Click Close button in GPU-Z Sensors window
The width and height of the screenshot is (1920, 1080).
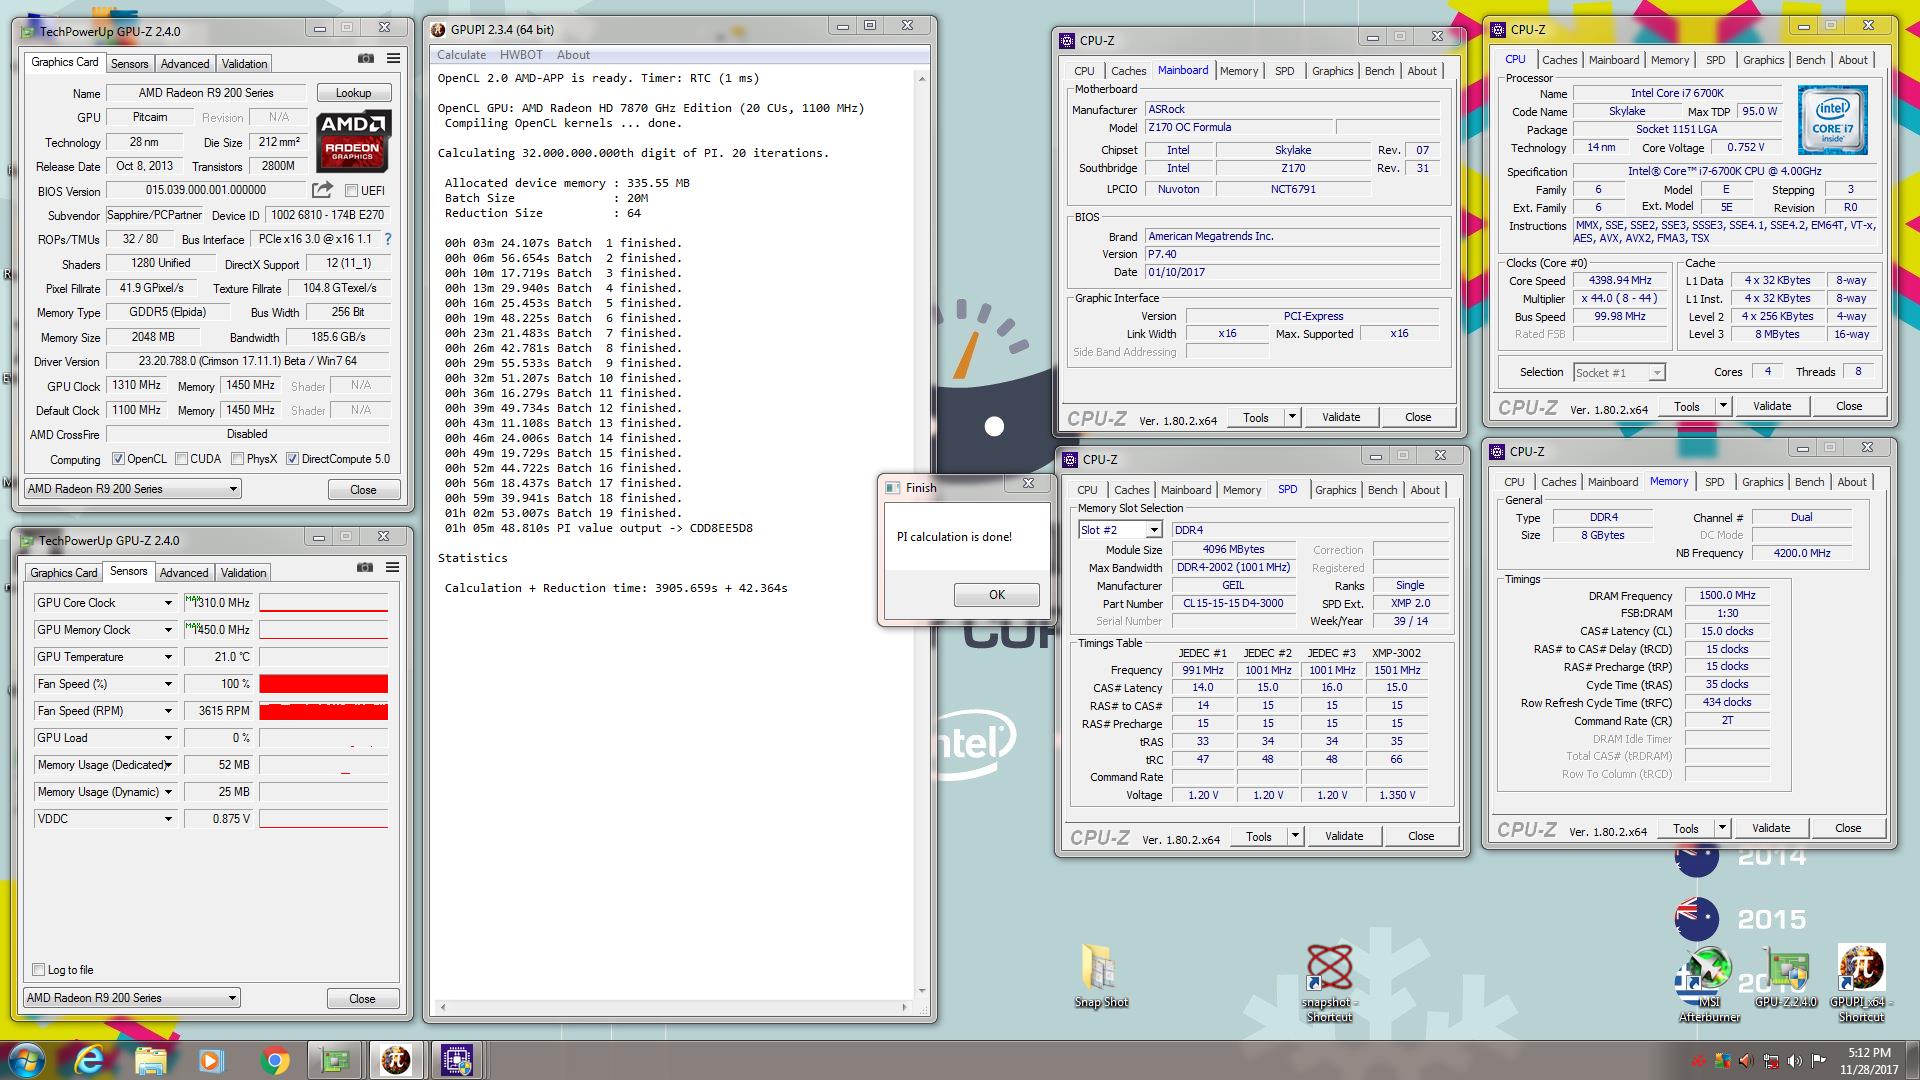click(x=362, y=999)
